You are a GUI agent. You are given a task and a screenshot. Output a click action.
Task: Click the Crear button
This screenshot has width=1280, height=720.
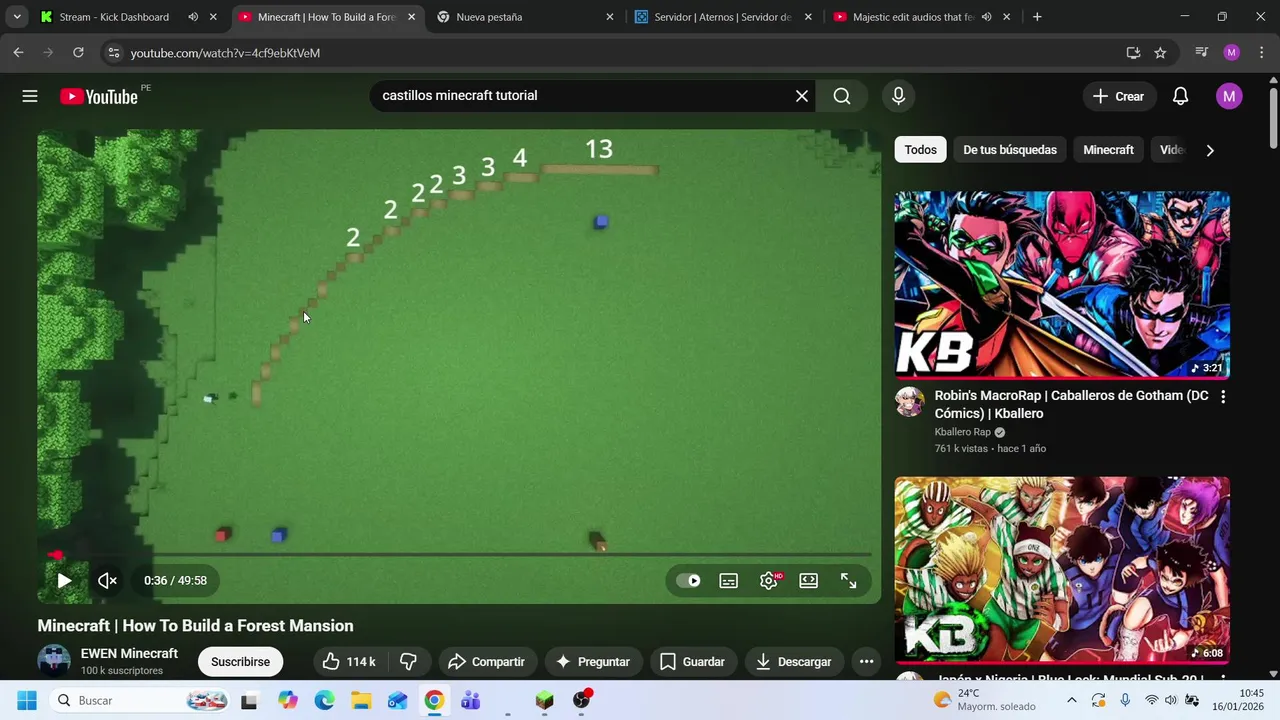tap(1119, 96)
